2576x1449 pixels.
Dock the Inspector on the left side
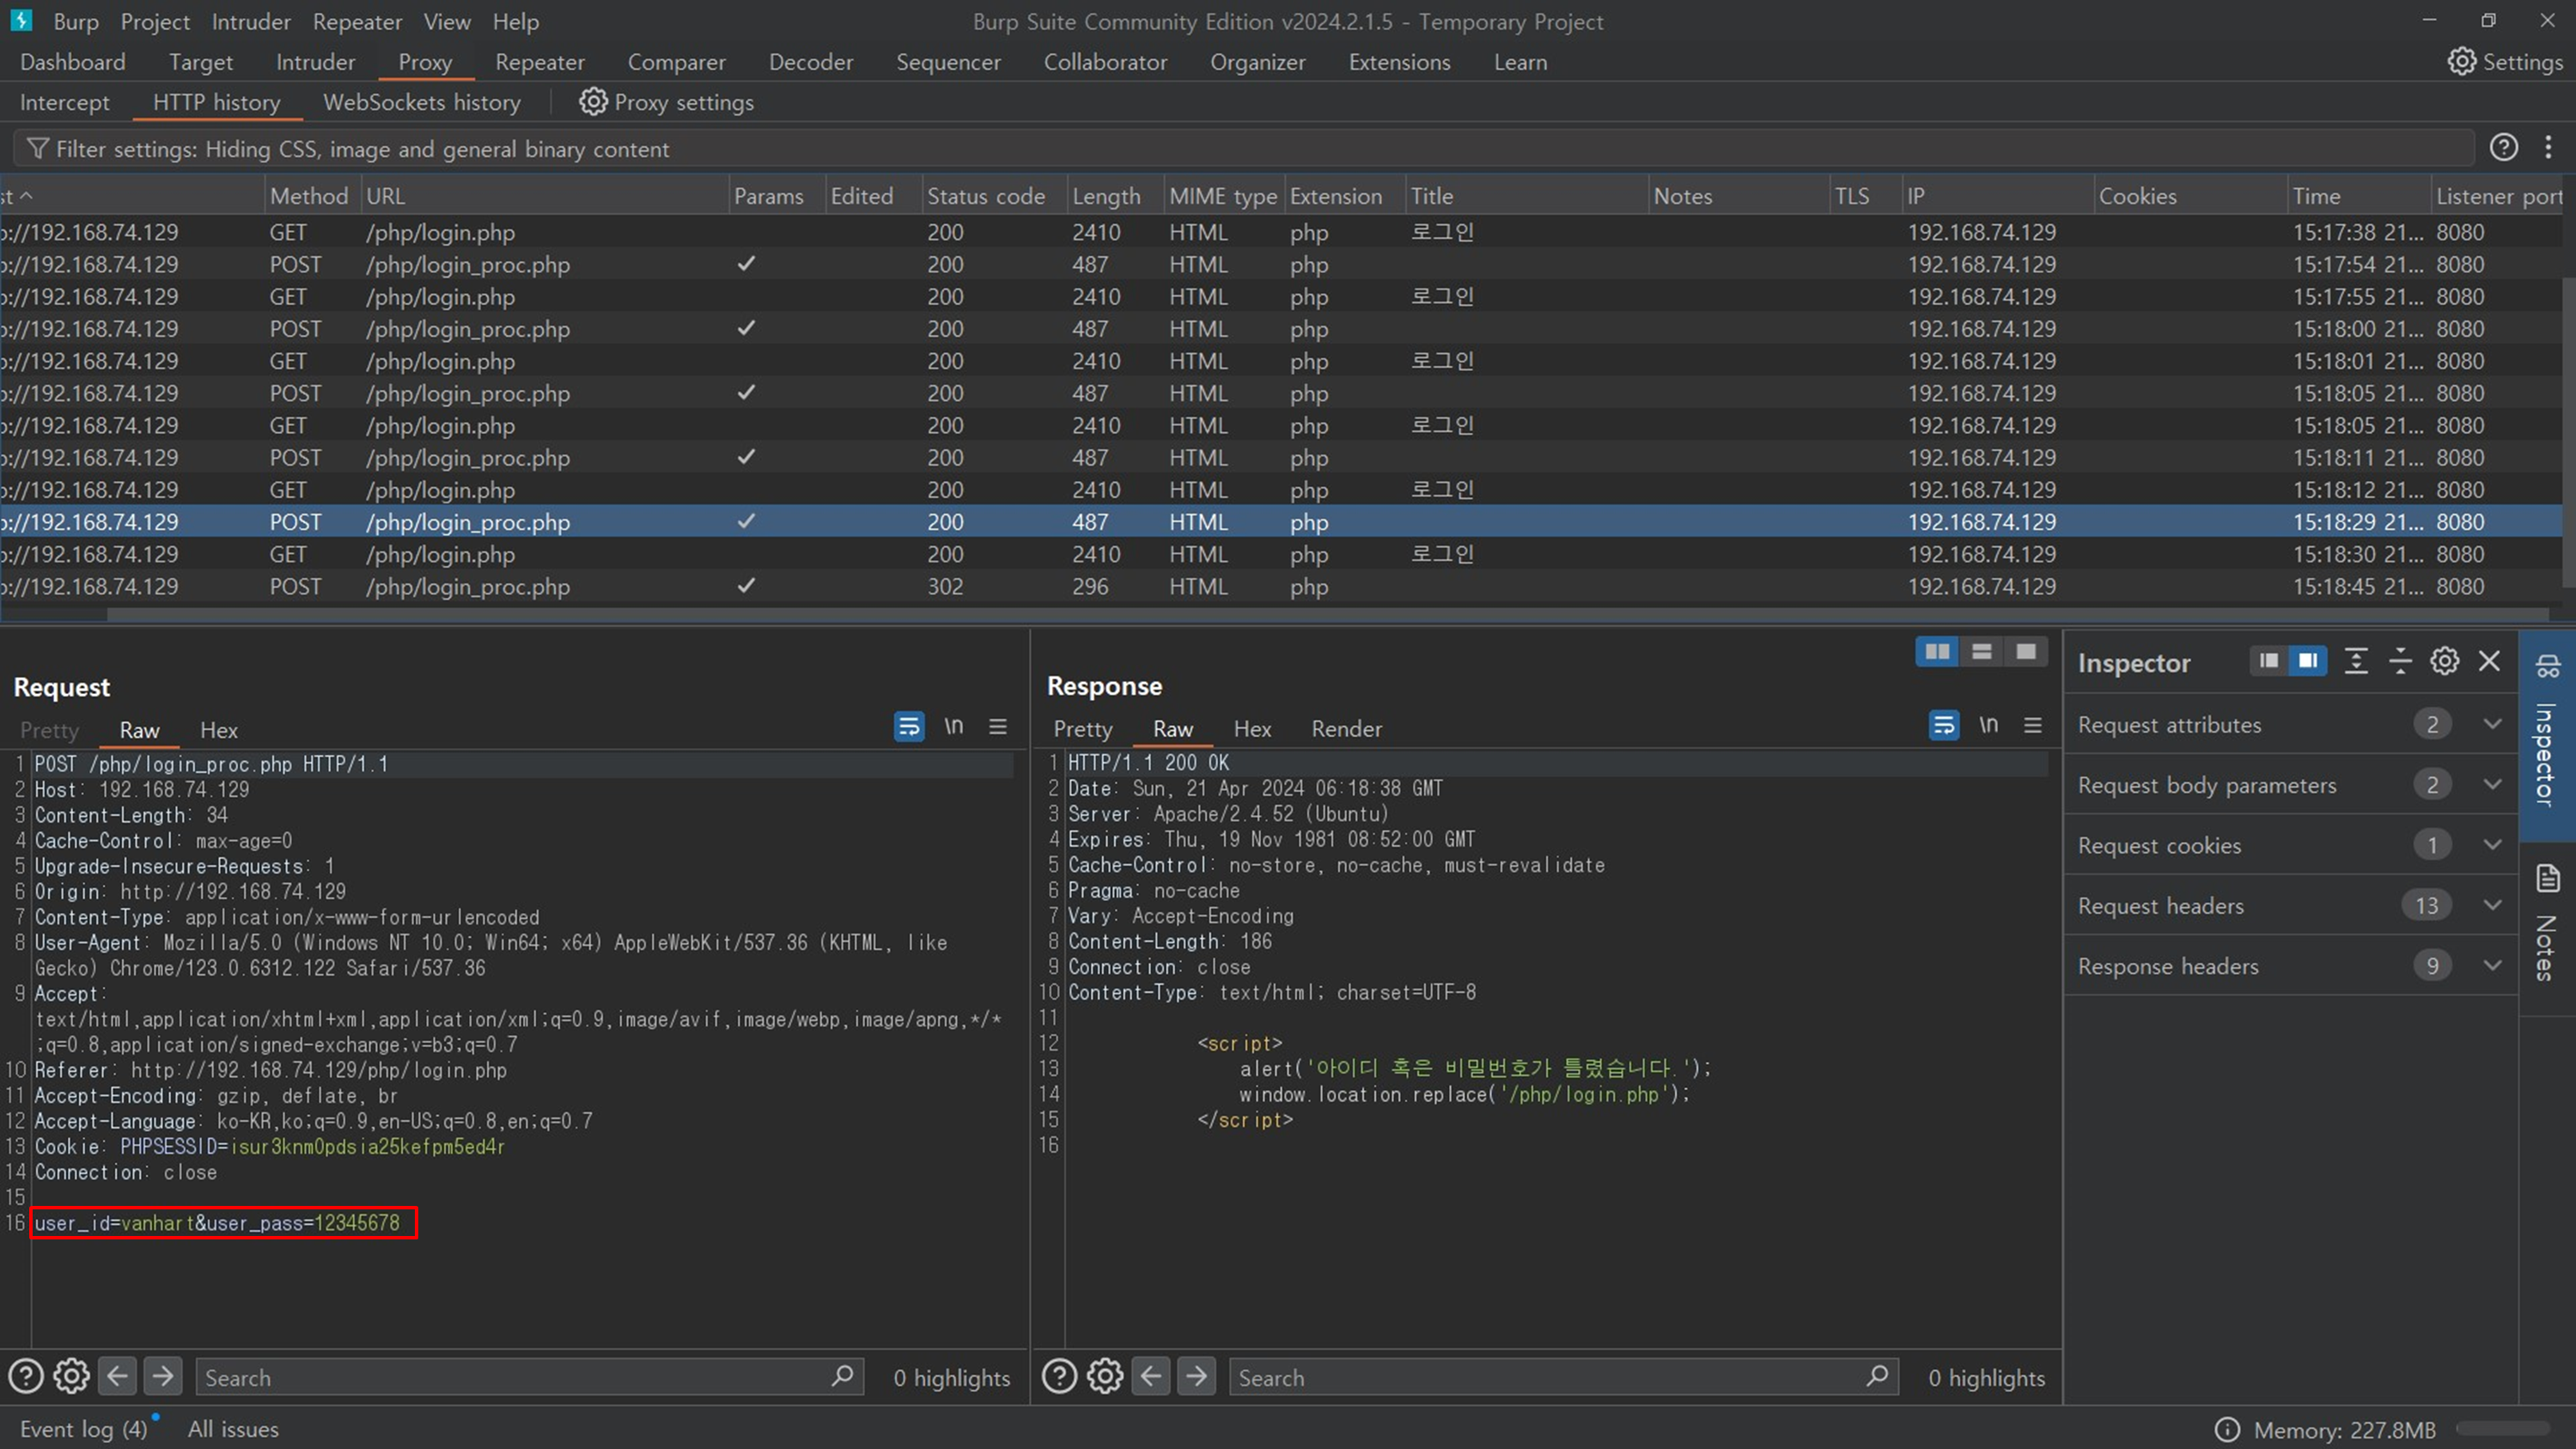click(2269, 661)
